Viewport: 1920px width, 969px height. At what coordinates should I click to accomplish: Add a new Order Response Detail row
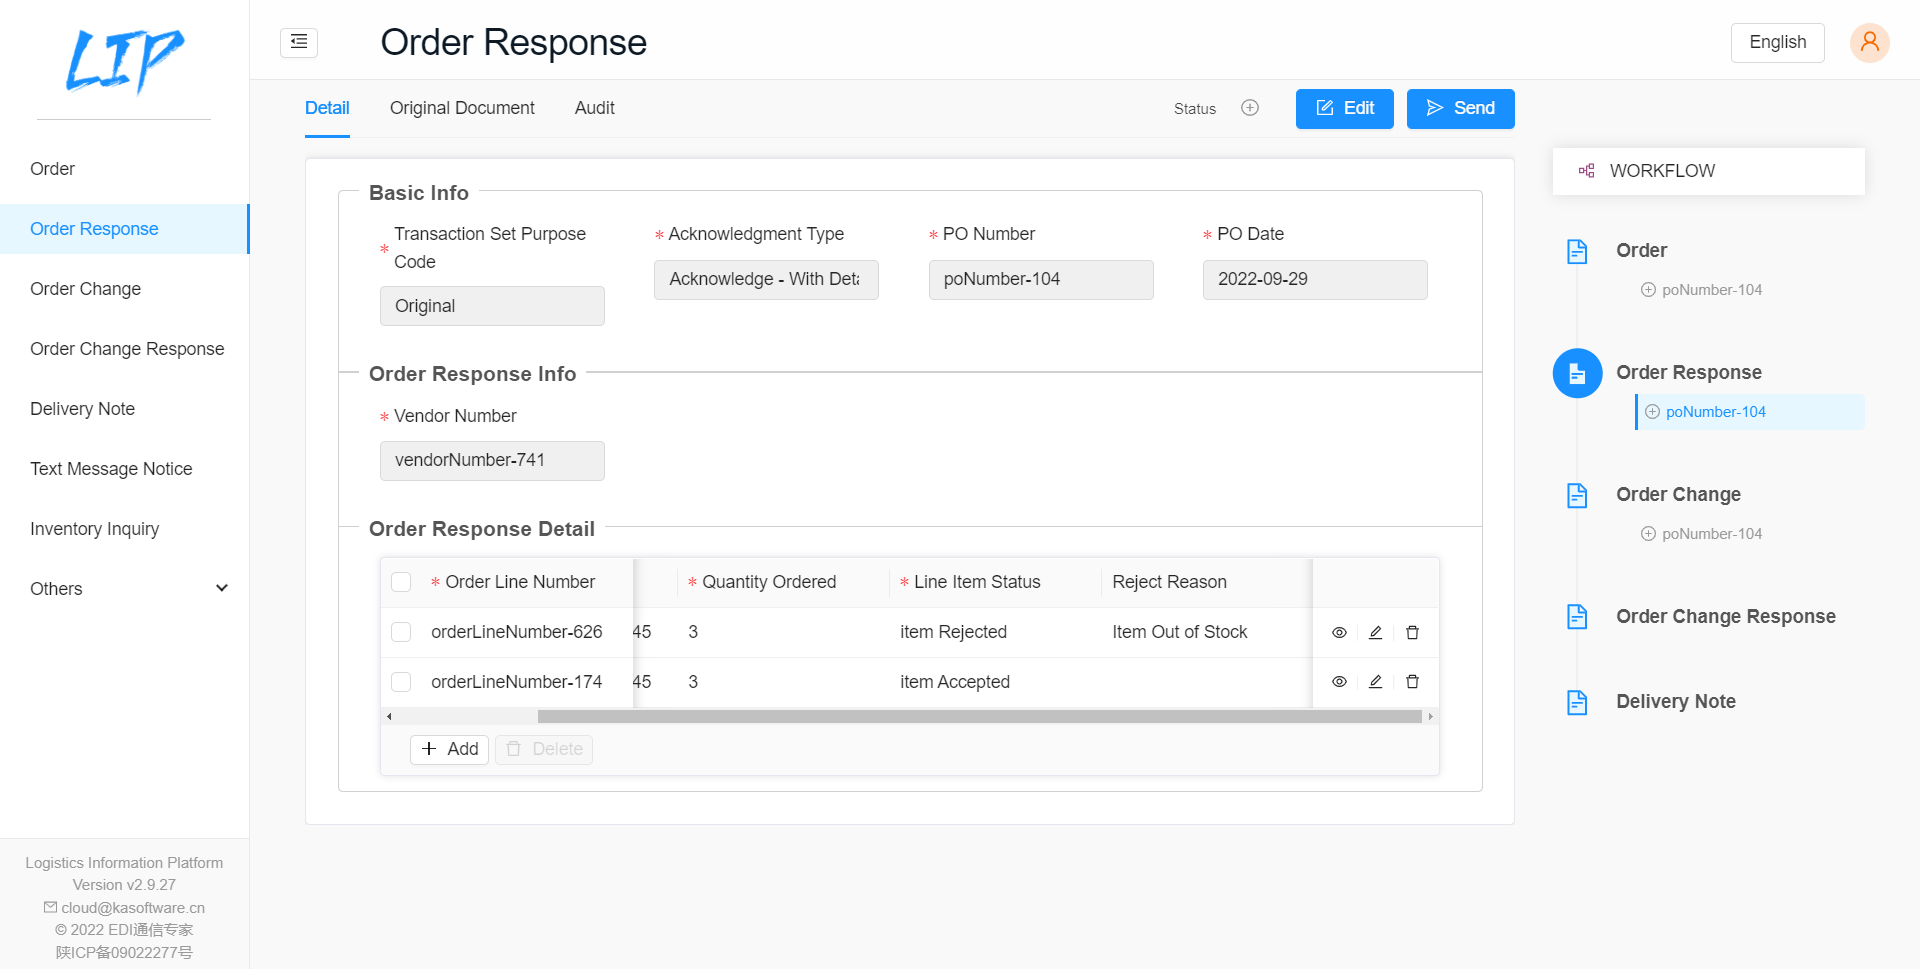(x=449, y=749)
